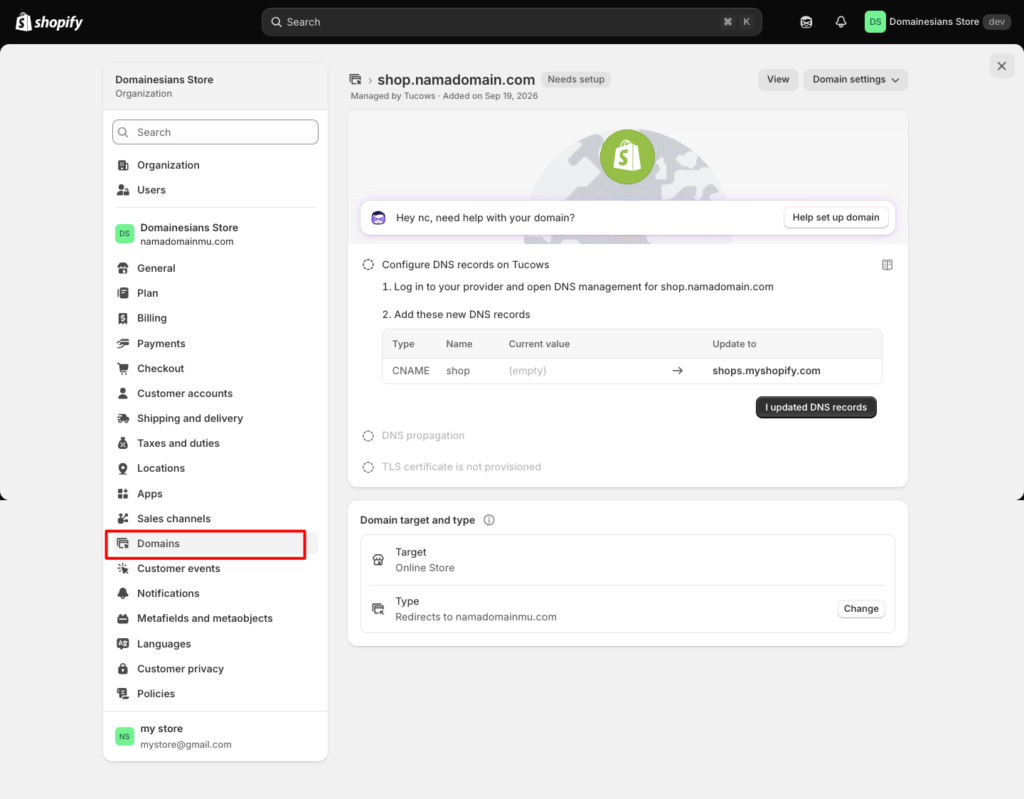This screenshot has width=1024, height=799.
Task: Open the Sidekick assistant icon in top bar
Action: pos(806,22)
